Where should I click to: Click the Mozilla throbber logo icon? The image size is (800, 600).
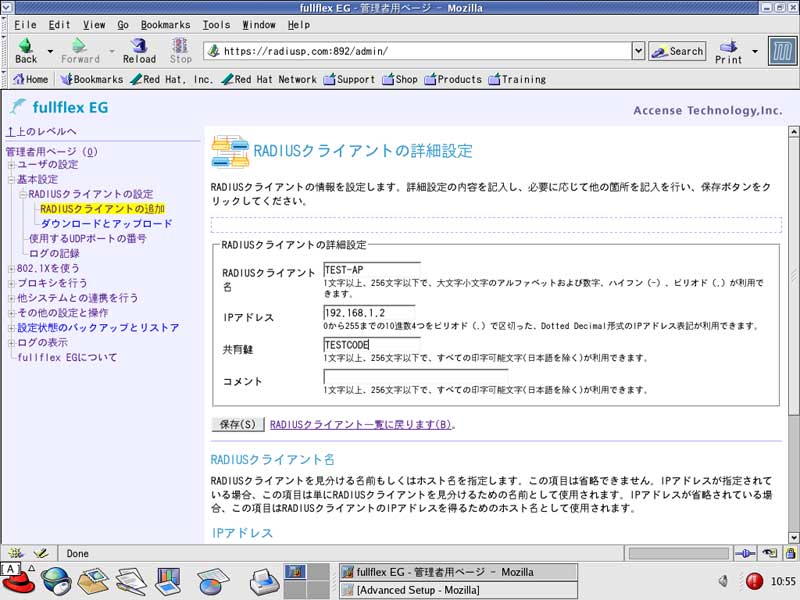click(782, 51)
